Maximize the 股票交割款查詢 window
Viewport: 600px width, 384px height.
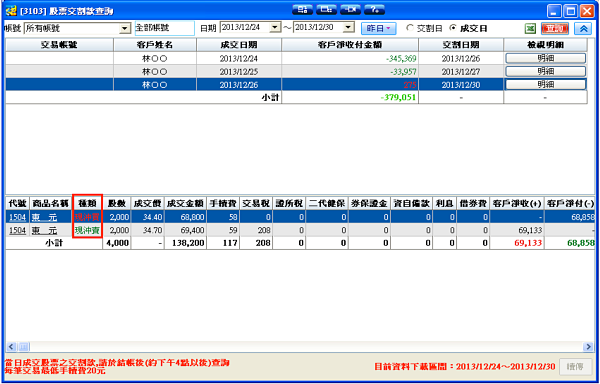(x=570, y=11)
